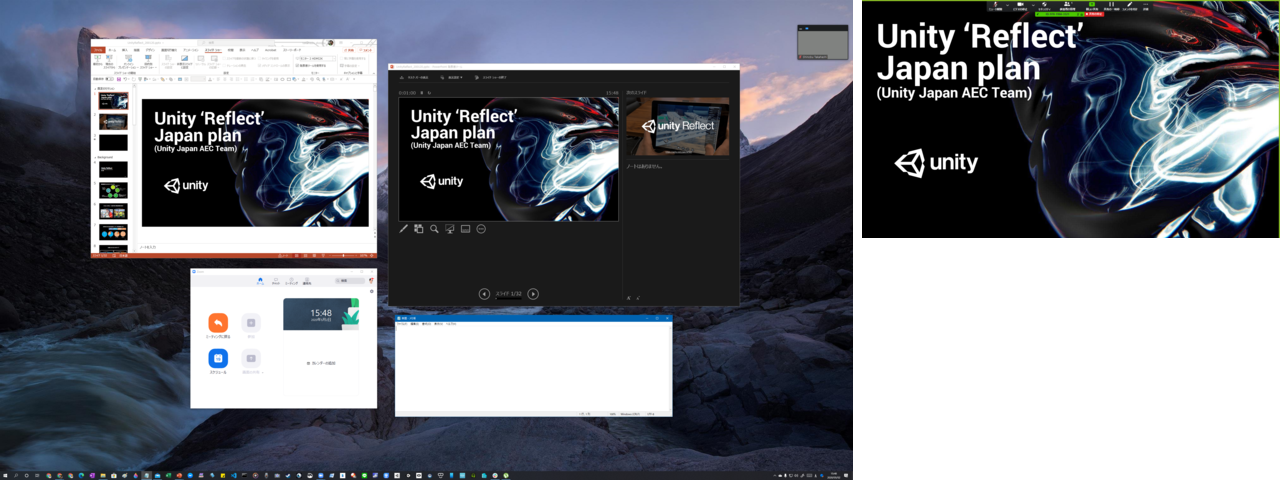Toggle subtitles icon in presenter view
The width and height of the screenshot is (1280, 480).
(465, 229)
